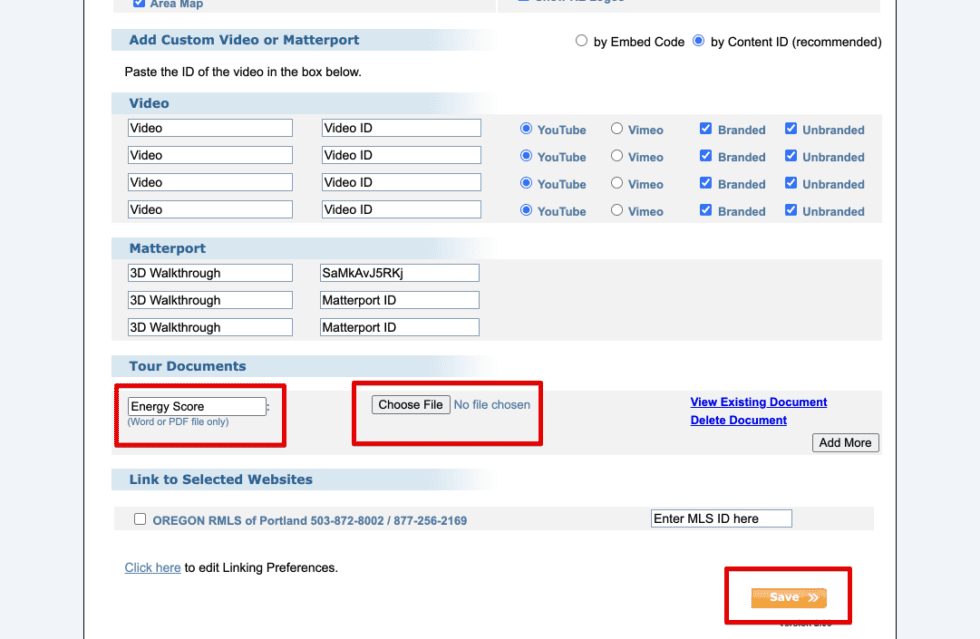Click the orange Save button

[788, 597]
